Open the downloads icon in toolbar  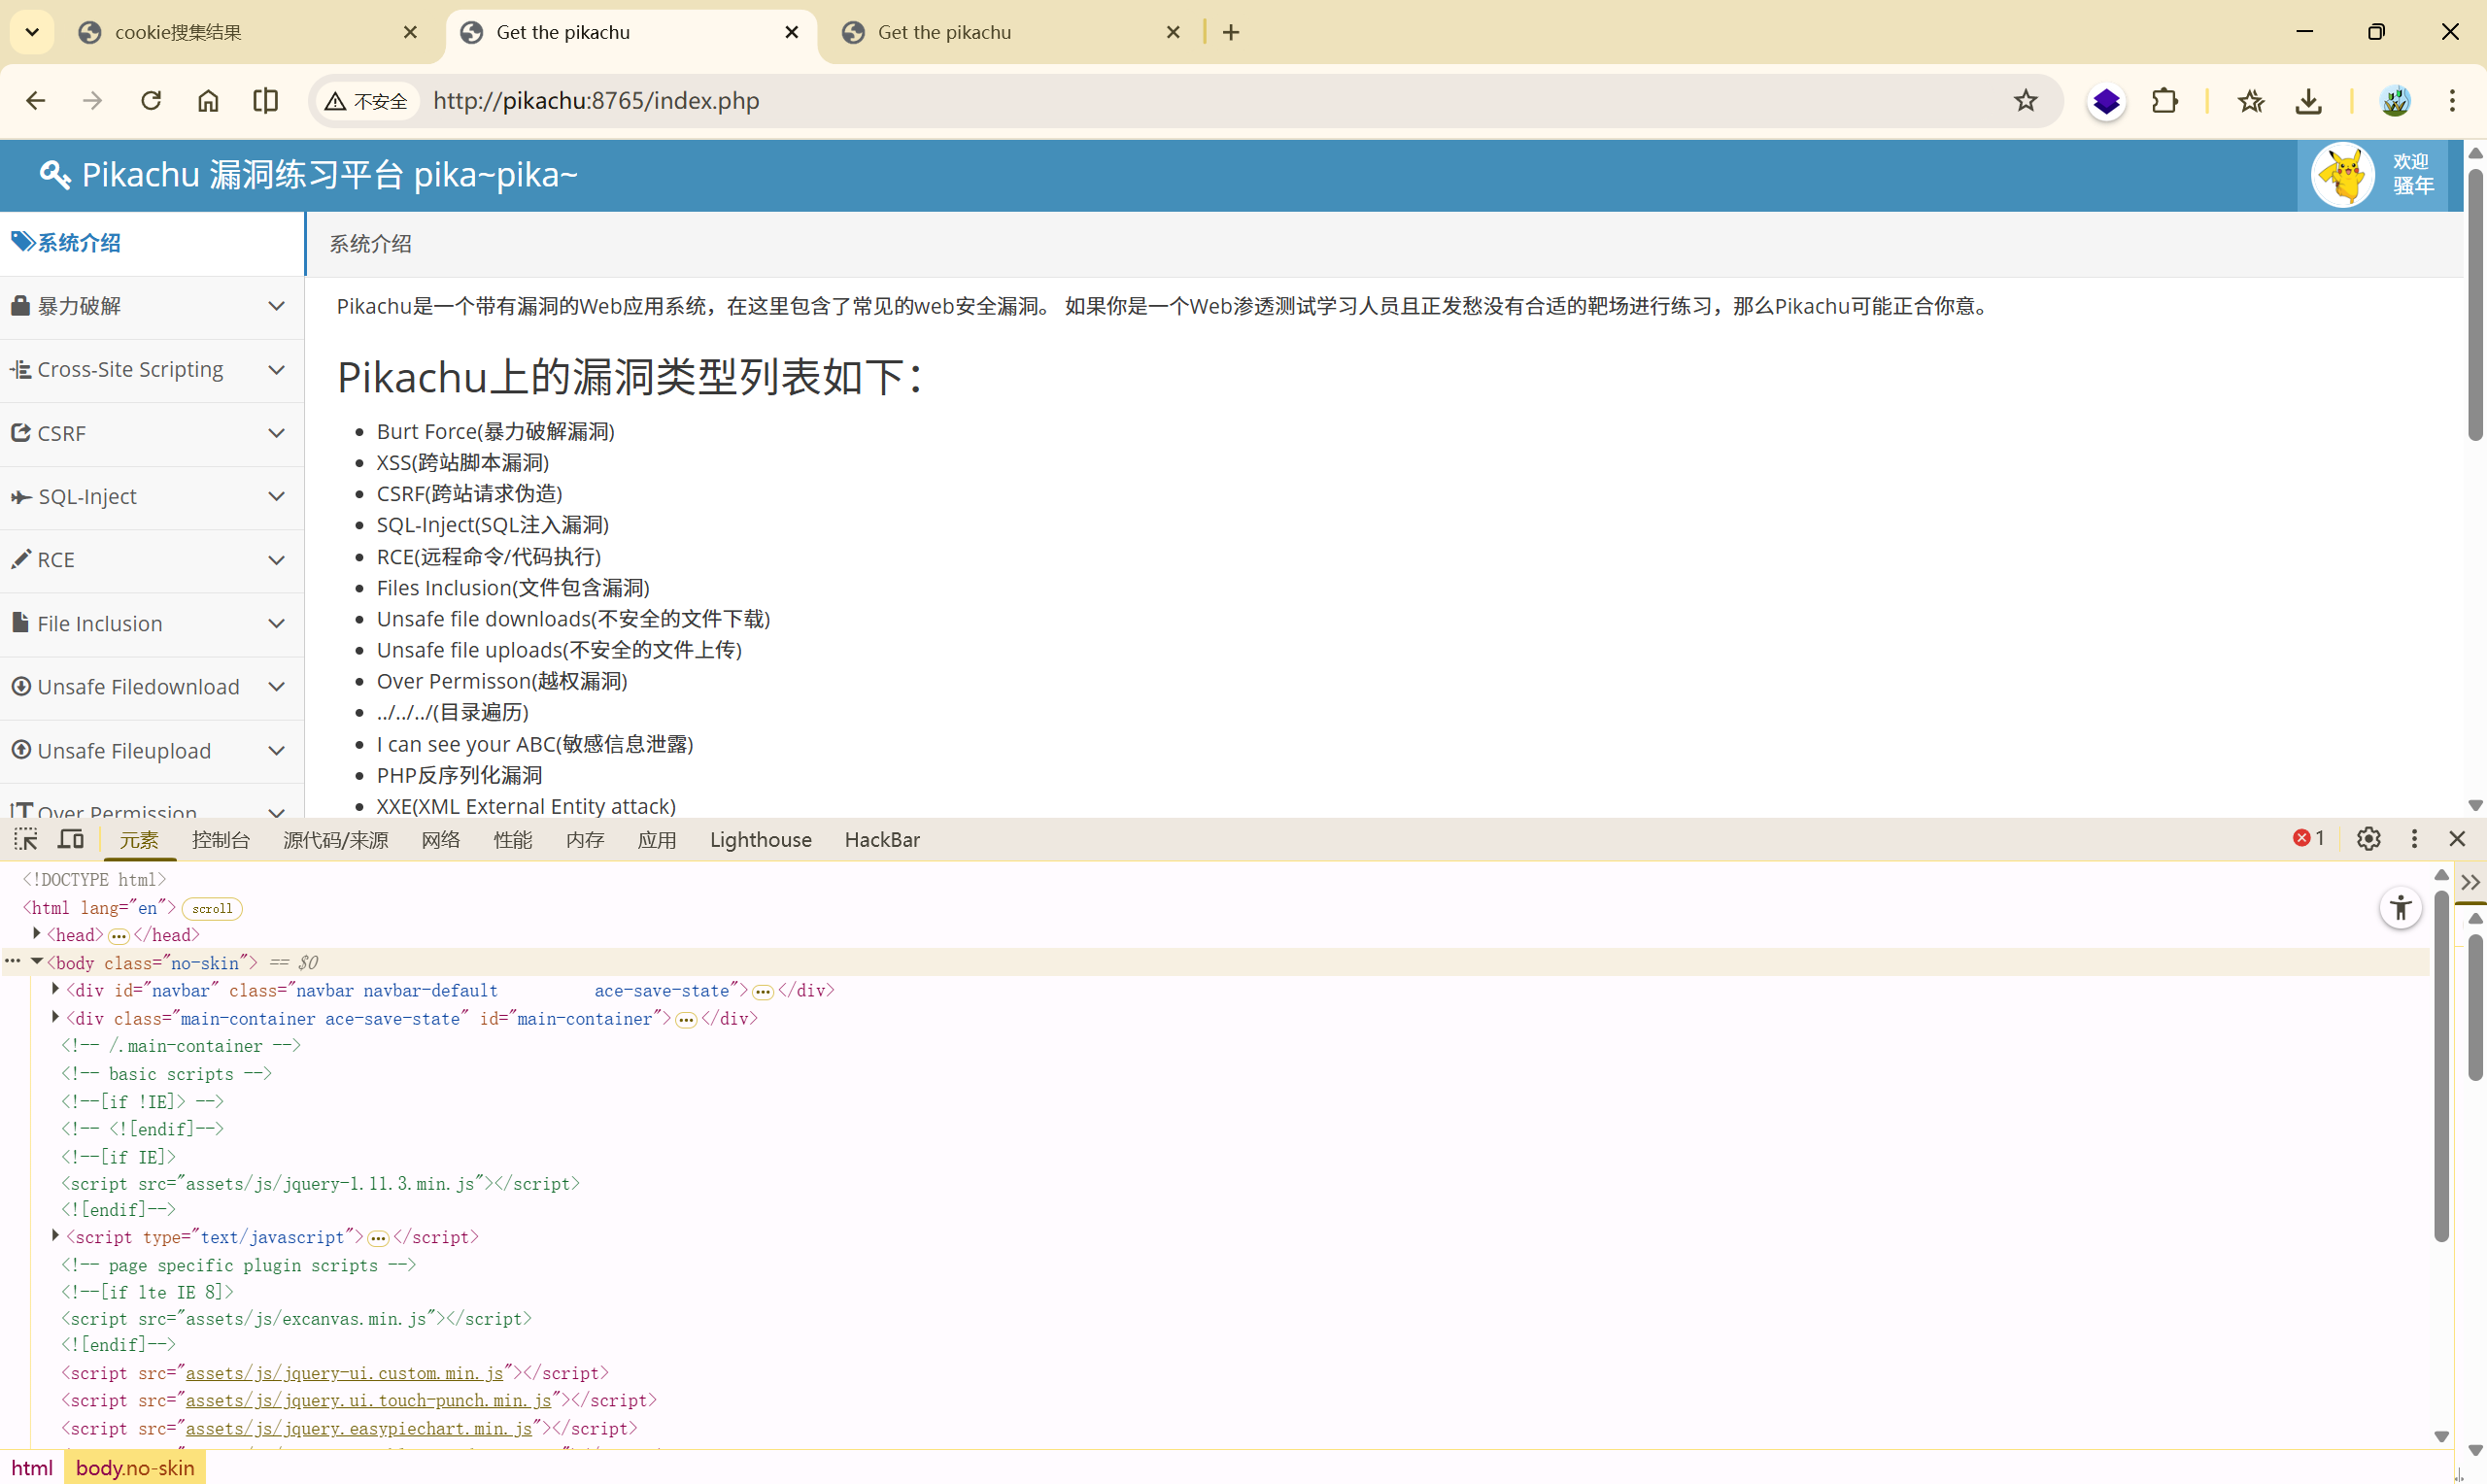(2308, 101)
